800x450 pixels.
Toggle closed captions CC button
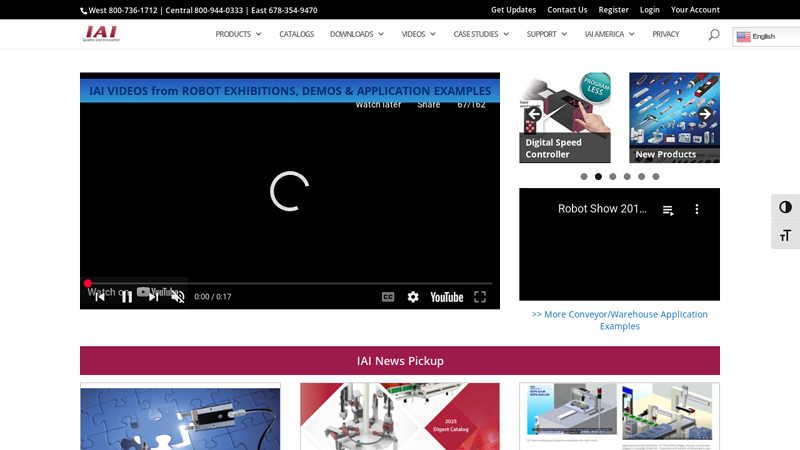click(x=388, y=297)
